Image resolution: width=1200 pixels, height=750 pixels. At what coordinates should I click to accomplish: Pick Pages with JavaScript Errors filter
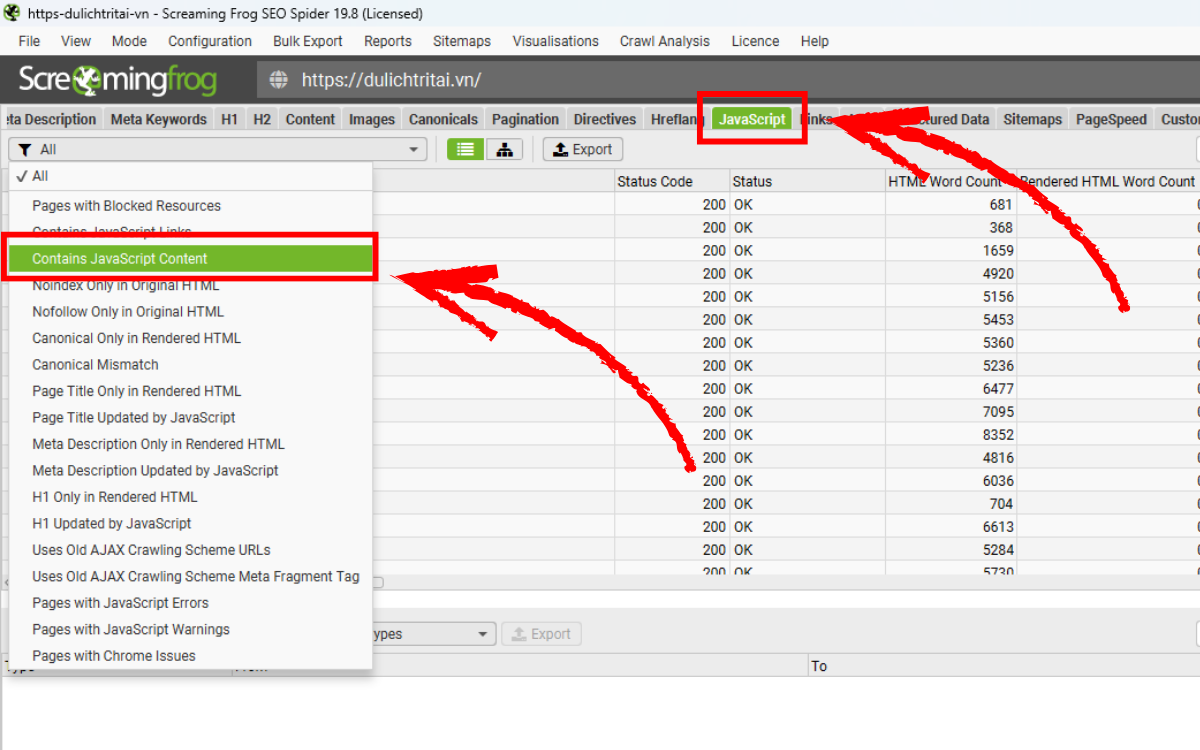(120, 603)
